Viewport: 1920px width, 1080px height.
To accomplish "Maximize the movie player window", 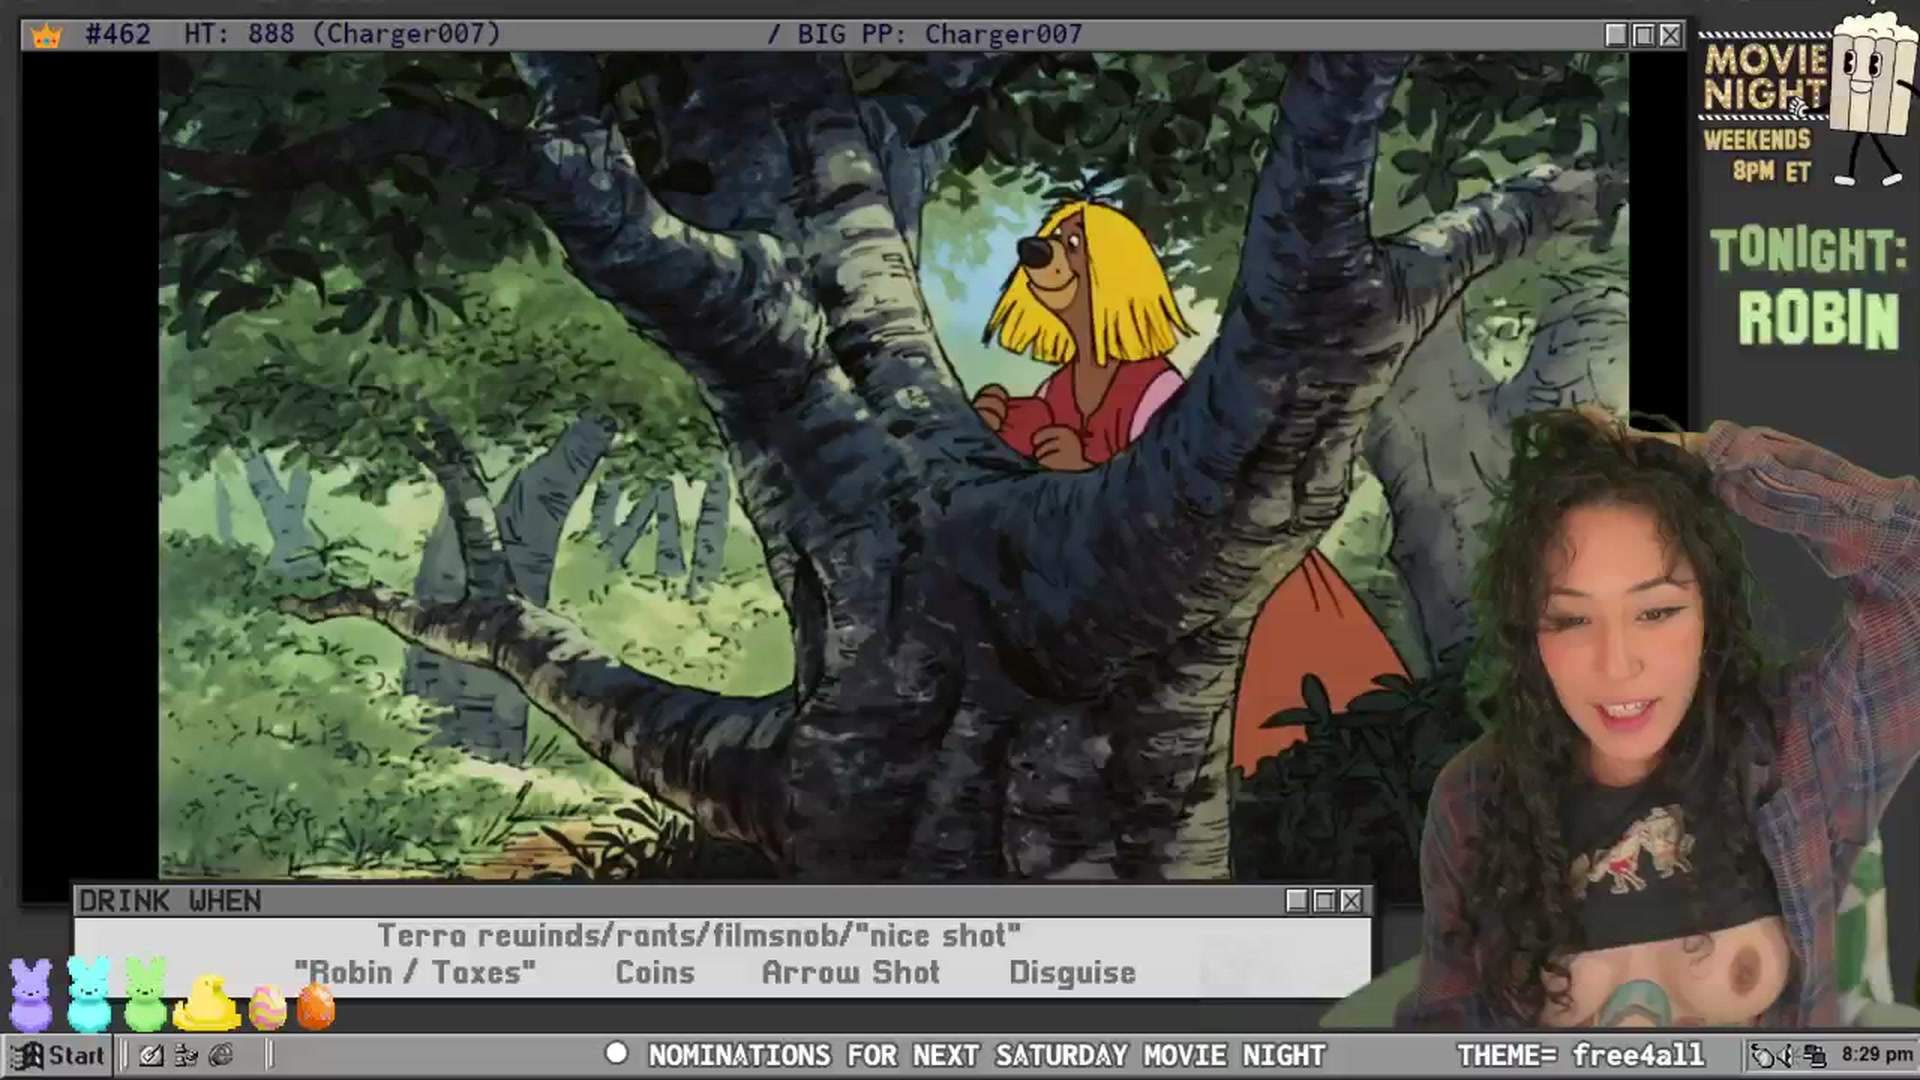I will [x=1643, y=35].
